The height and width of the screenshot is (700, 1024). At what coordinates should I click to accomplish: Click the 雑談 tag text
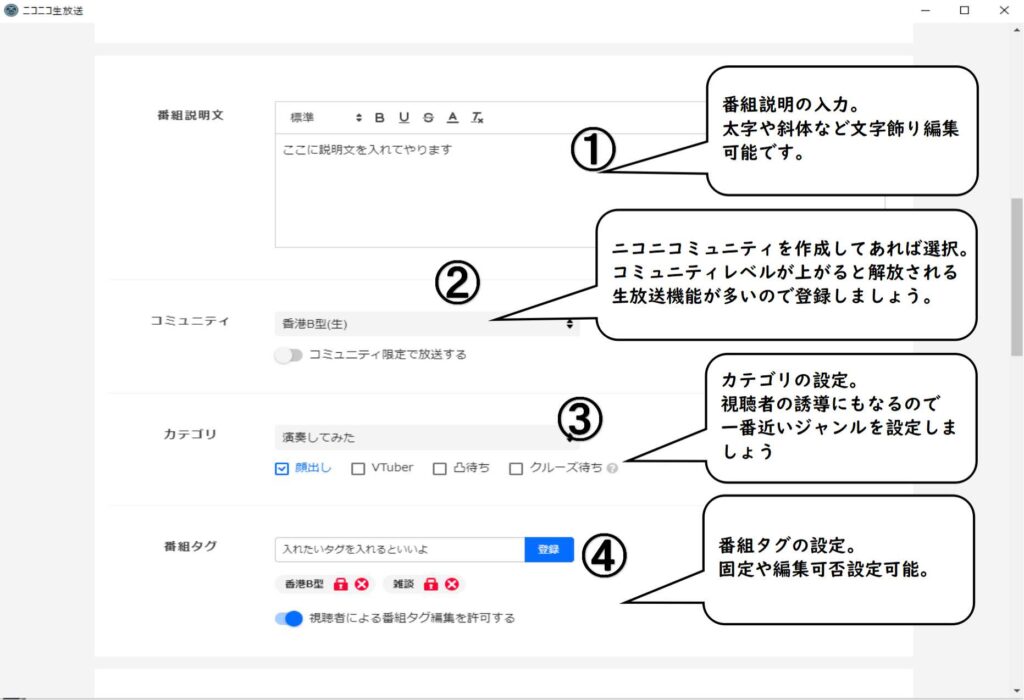click(x=404, y=584)
